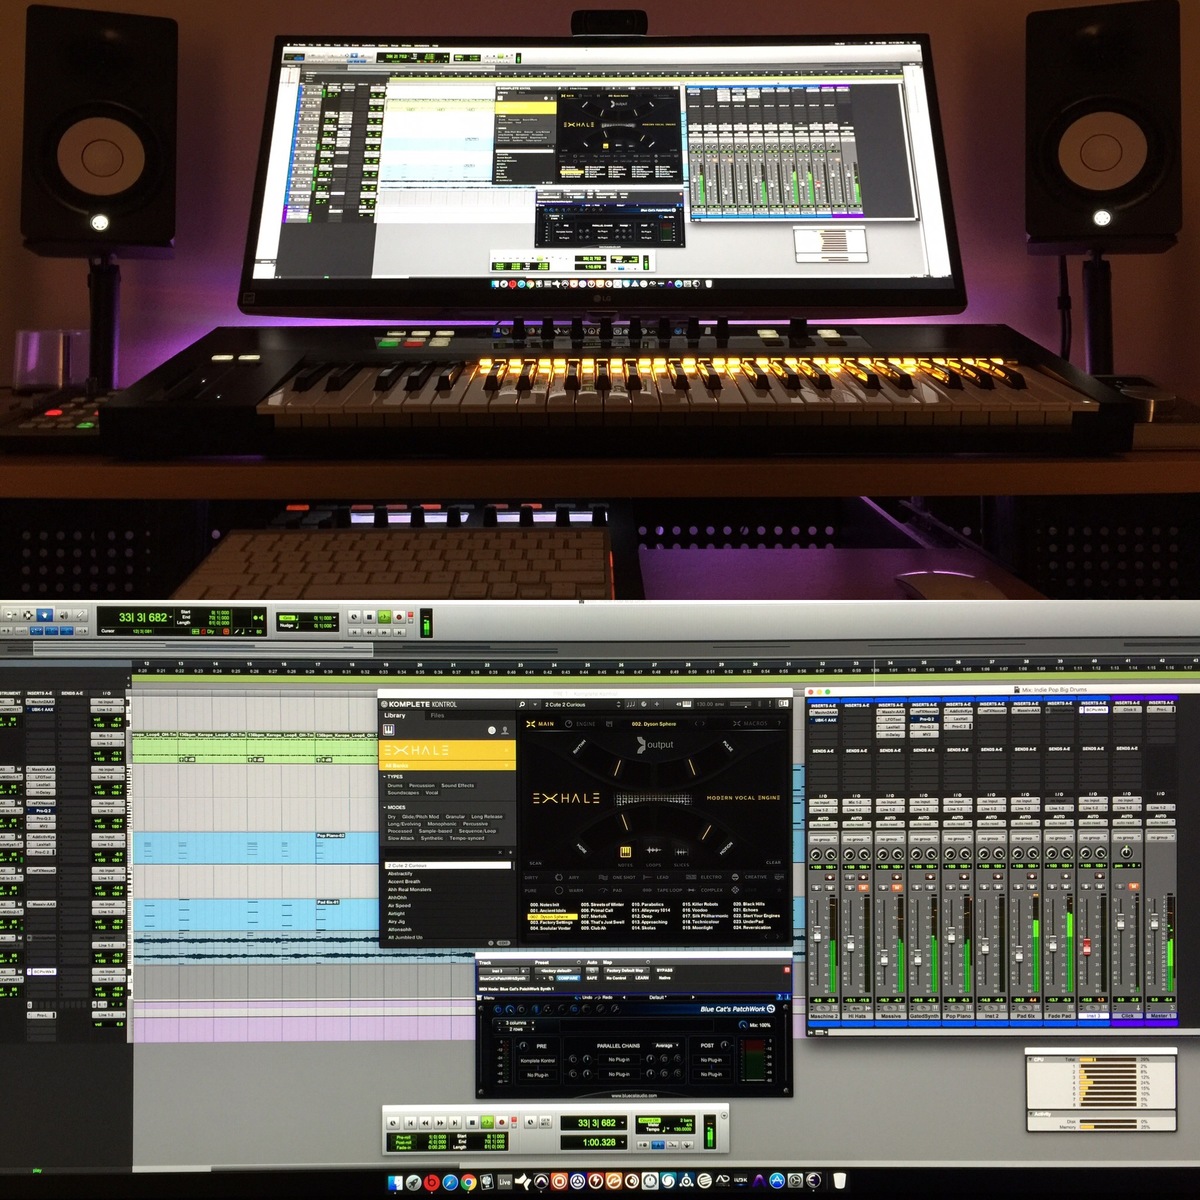Click Komplete Kontrol slot in PRE chain
The height and width of the screenshot is (1200, 1200).
(538, 1061)
